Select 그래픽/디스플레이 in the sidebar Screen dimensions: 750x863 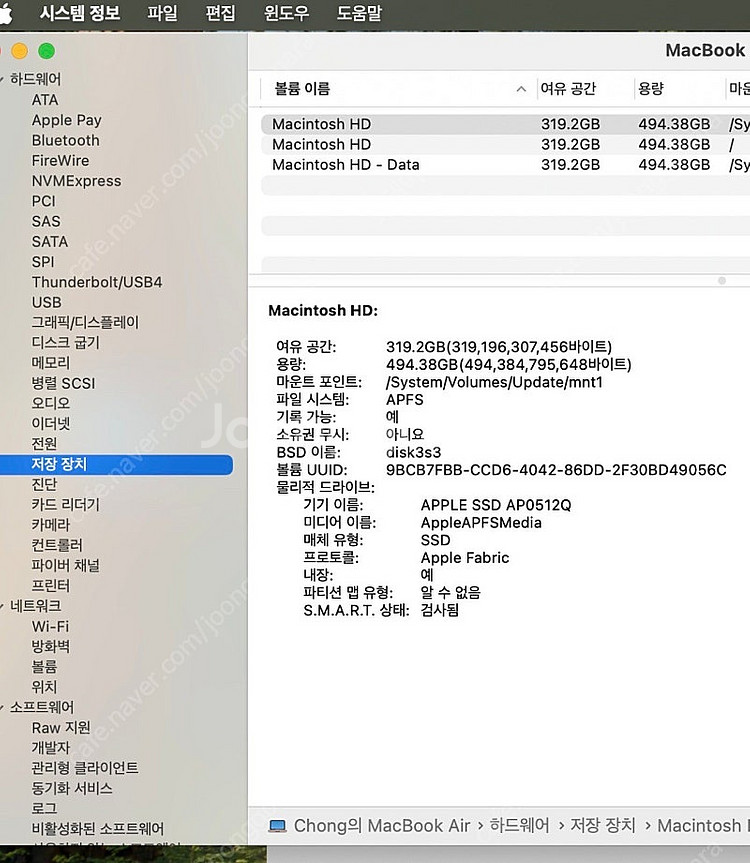pos(85,322)
